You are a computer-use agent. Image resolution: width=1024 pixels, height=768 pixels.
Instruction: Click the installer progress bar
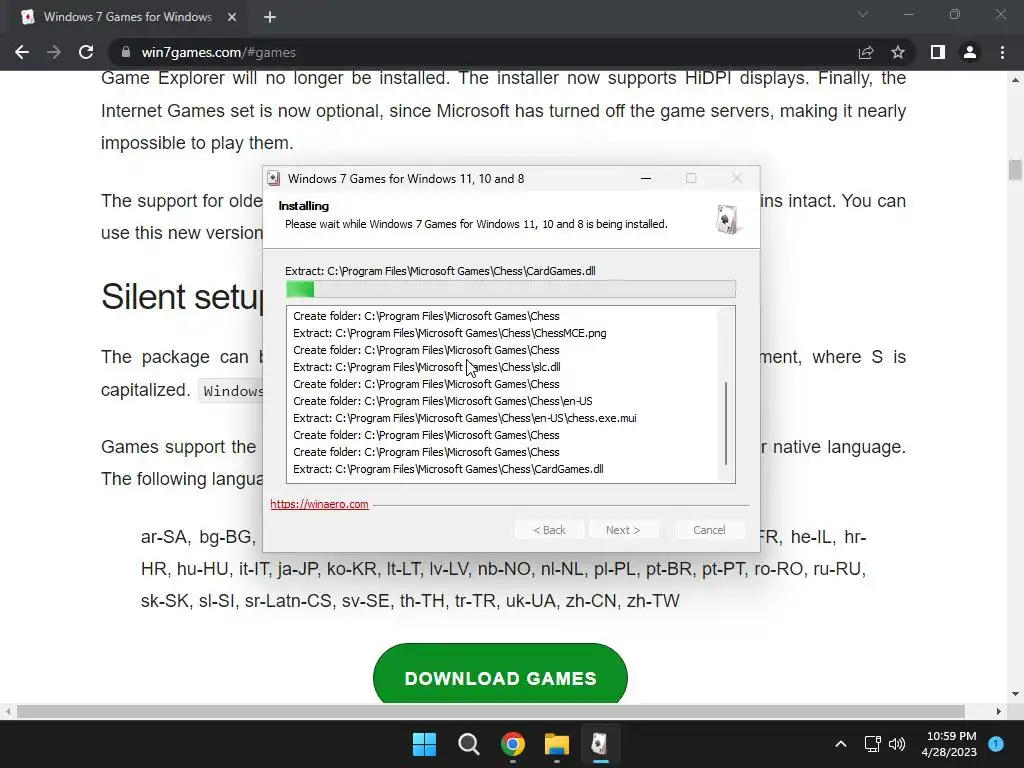511,289
